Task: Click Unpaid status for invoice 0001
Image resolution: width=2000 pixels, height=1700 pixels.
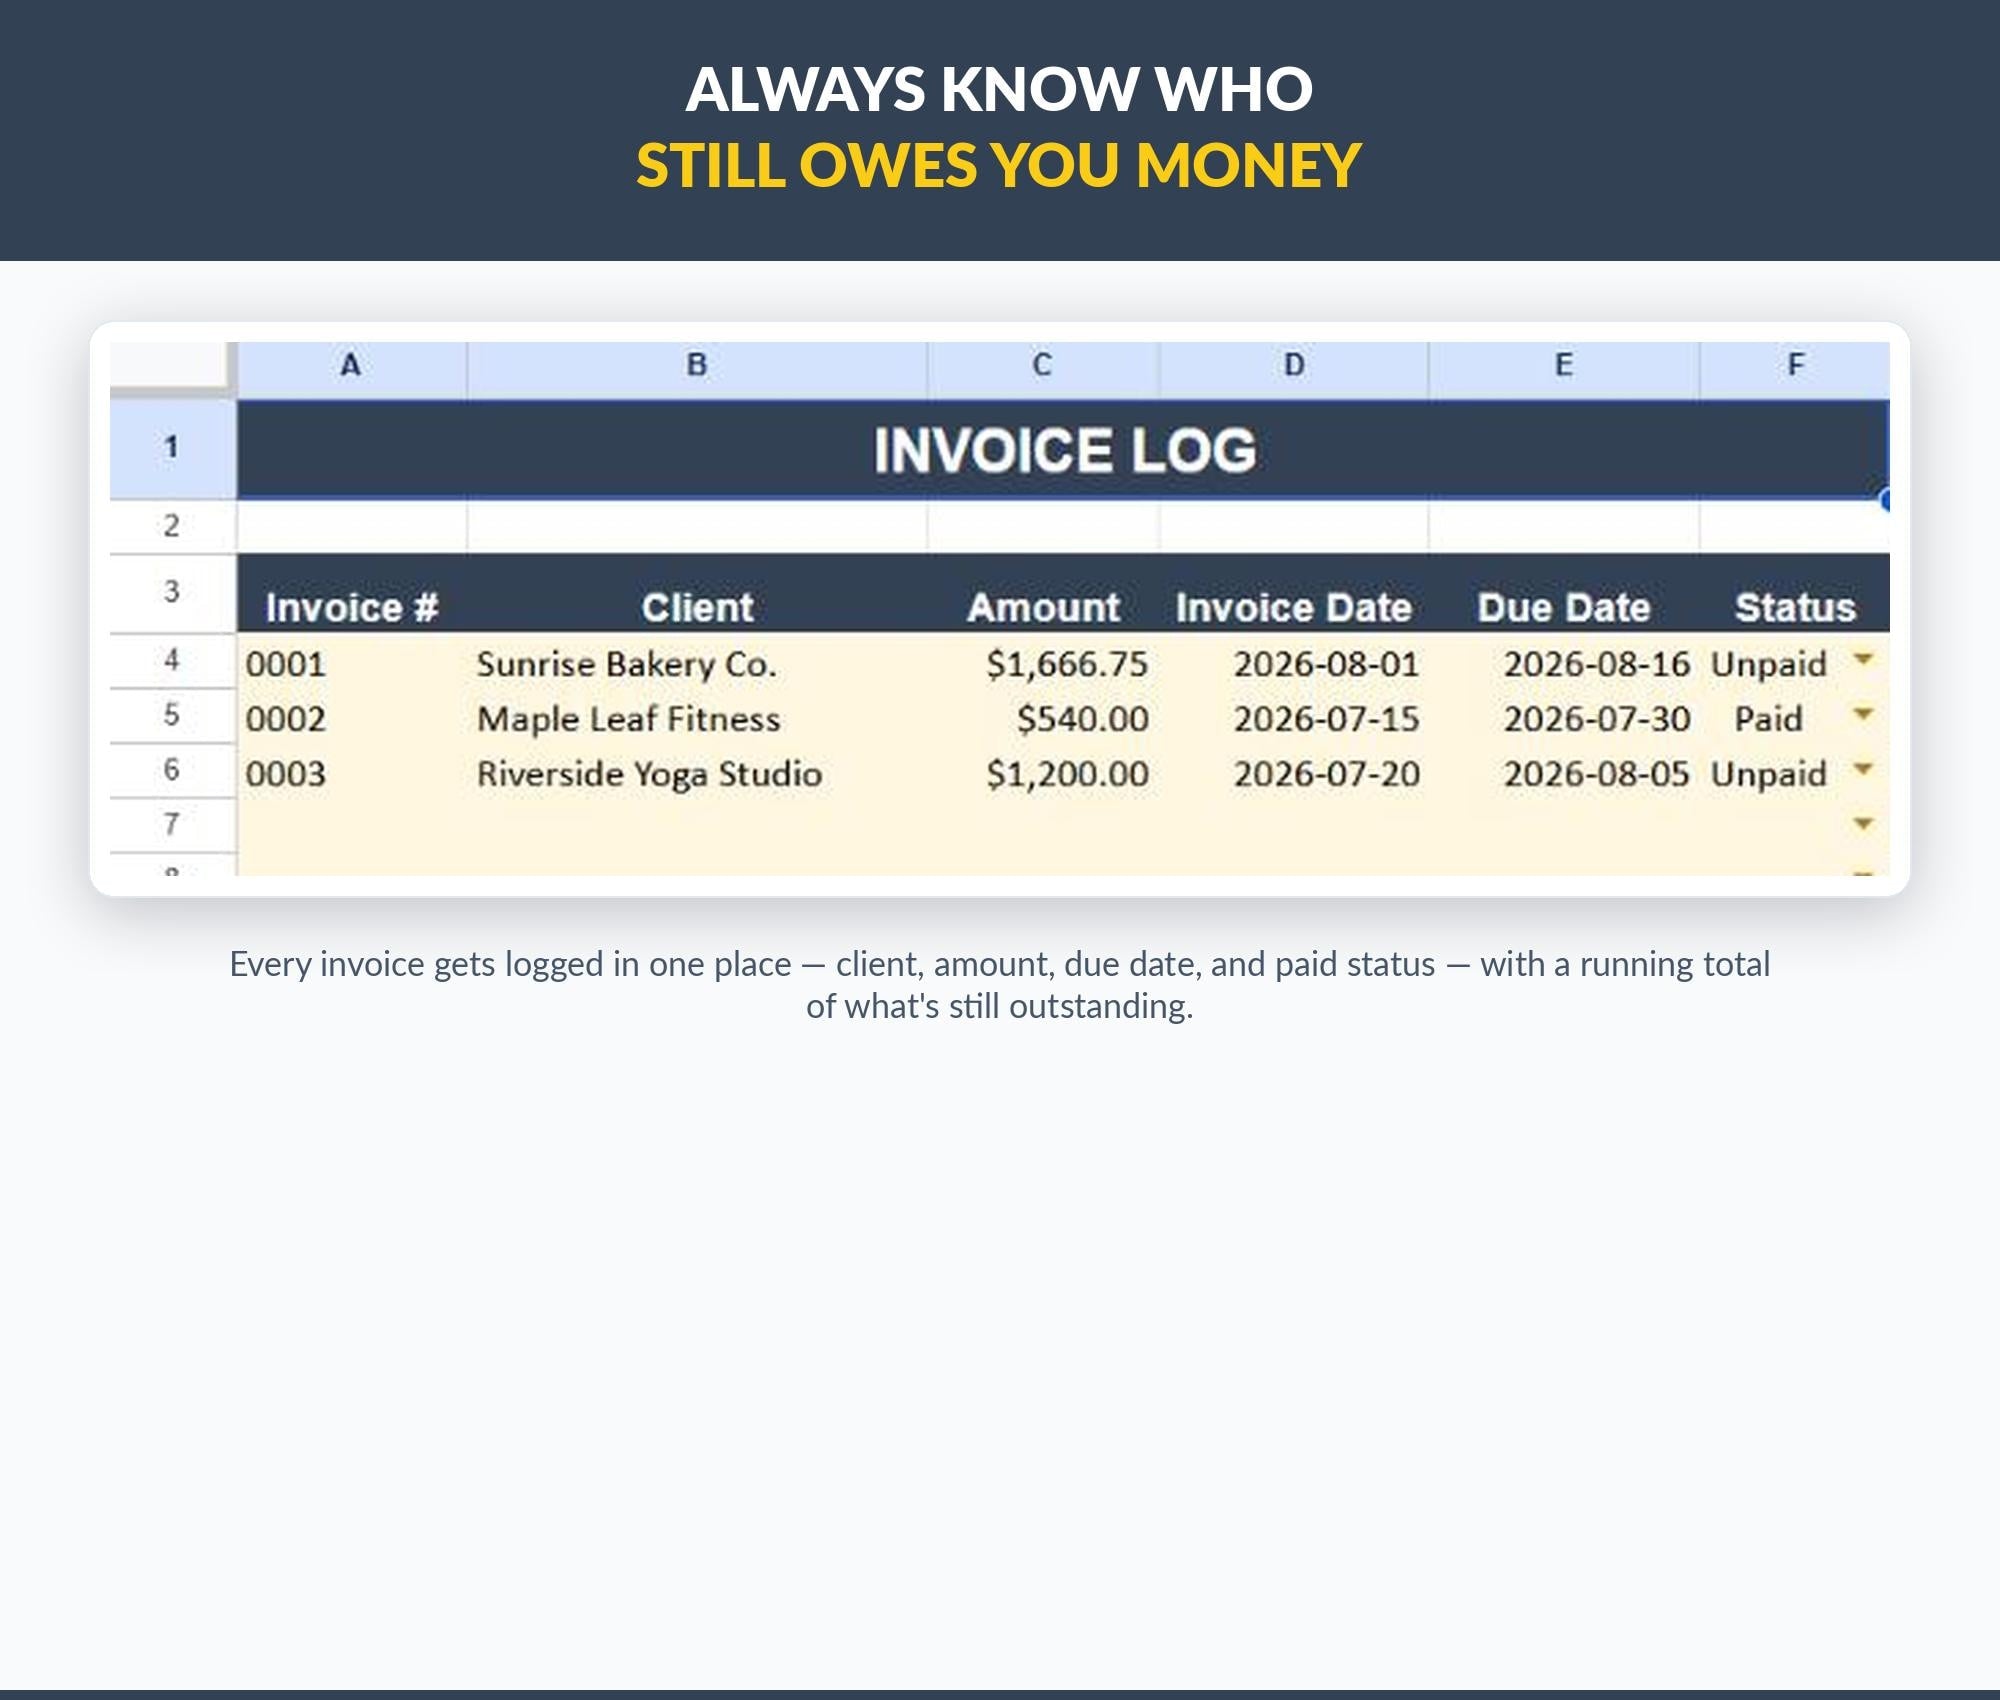Action: pyautogui.click(x=1768, y=665)
